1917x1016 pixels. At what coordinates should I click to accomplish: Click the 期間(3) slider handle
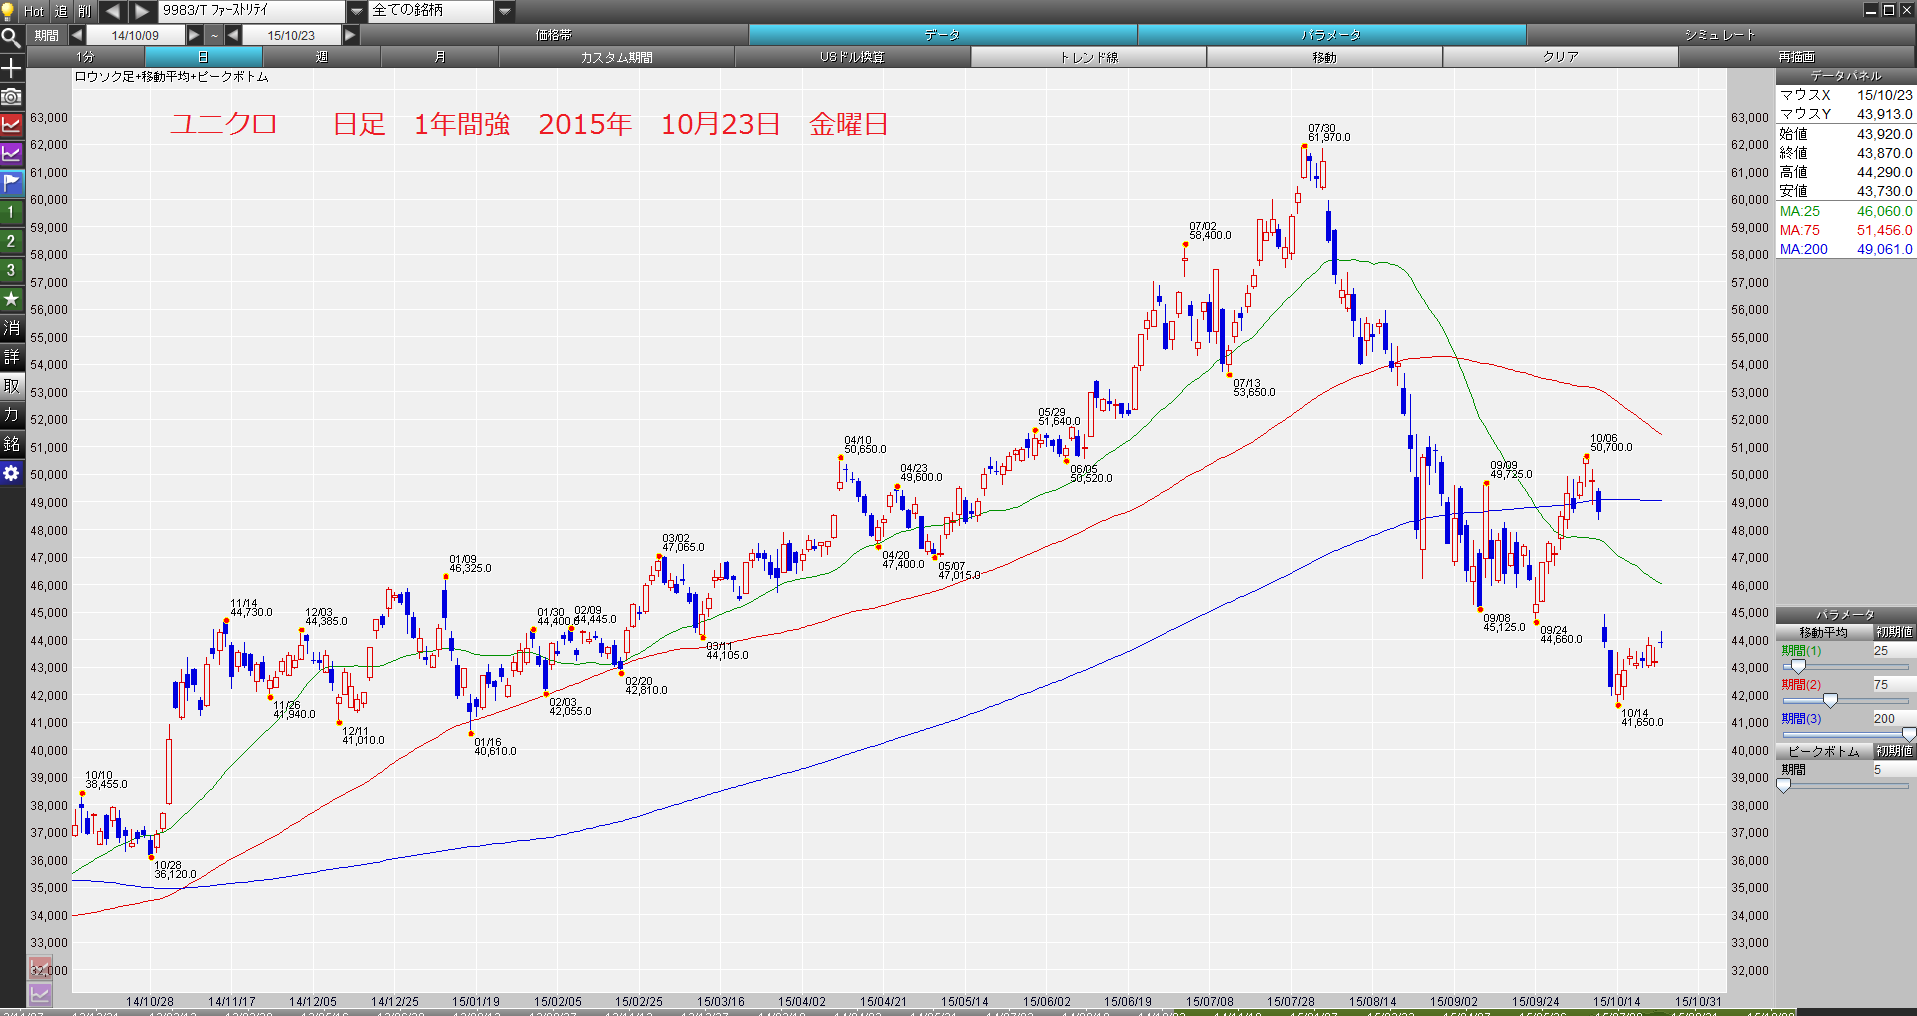click(1908, 735)
